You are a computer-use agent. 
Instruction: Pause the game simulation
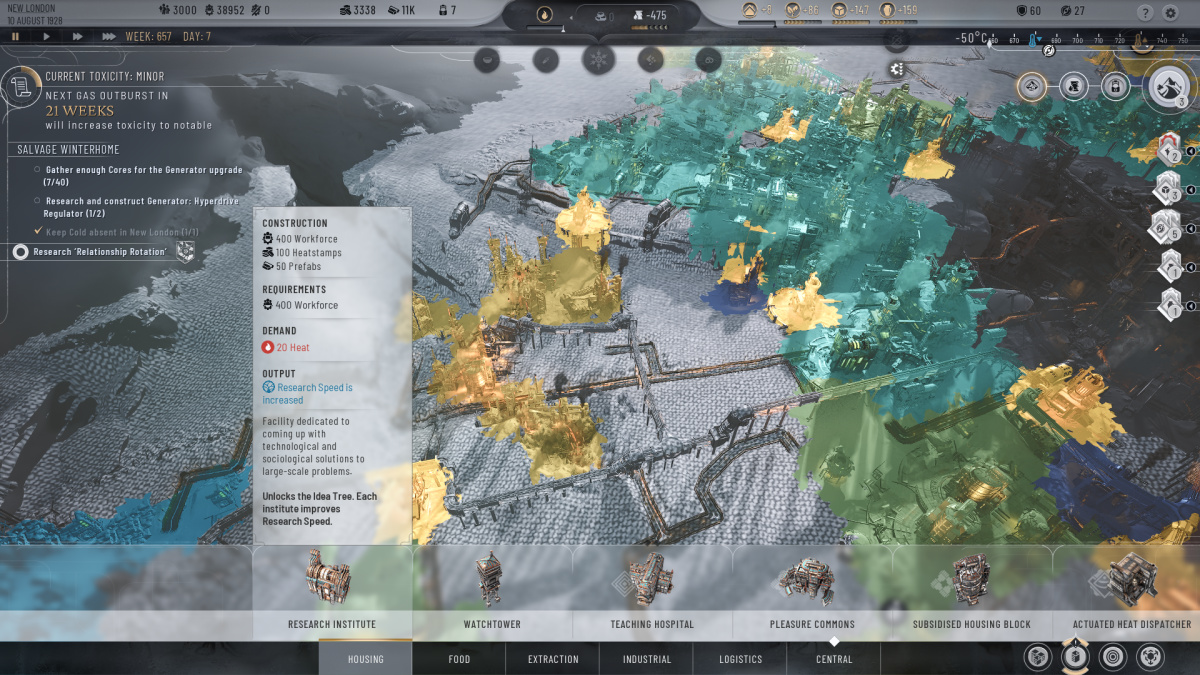[x=15, y=36]
